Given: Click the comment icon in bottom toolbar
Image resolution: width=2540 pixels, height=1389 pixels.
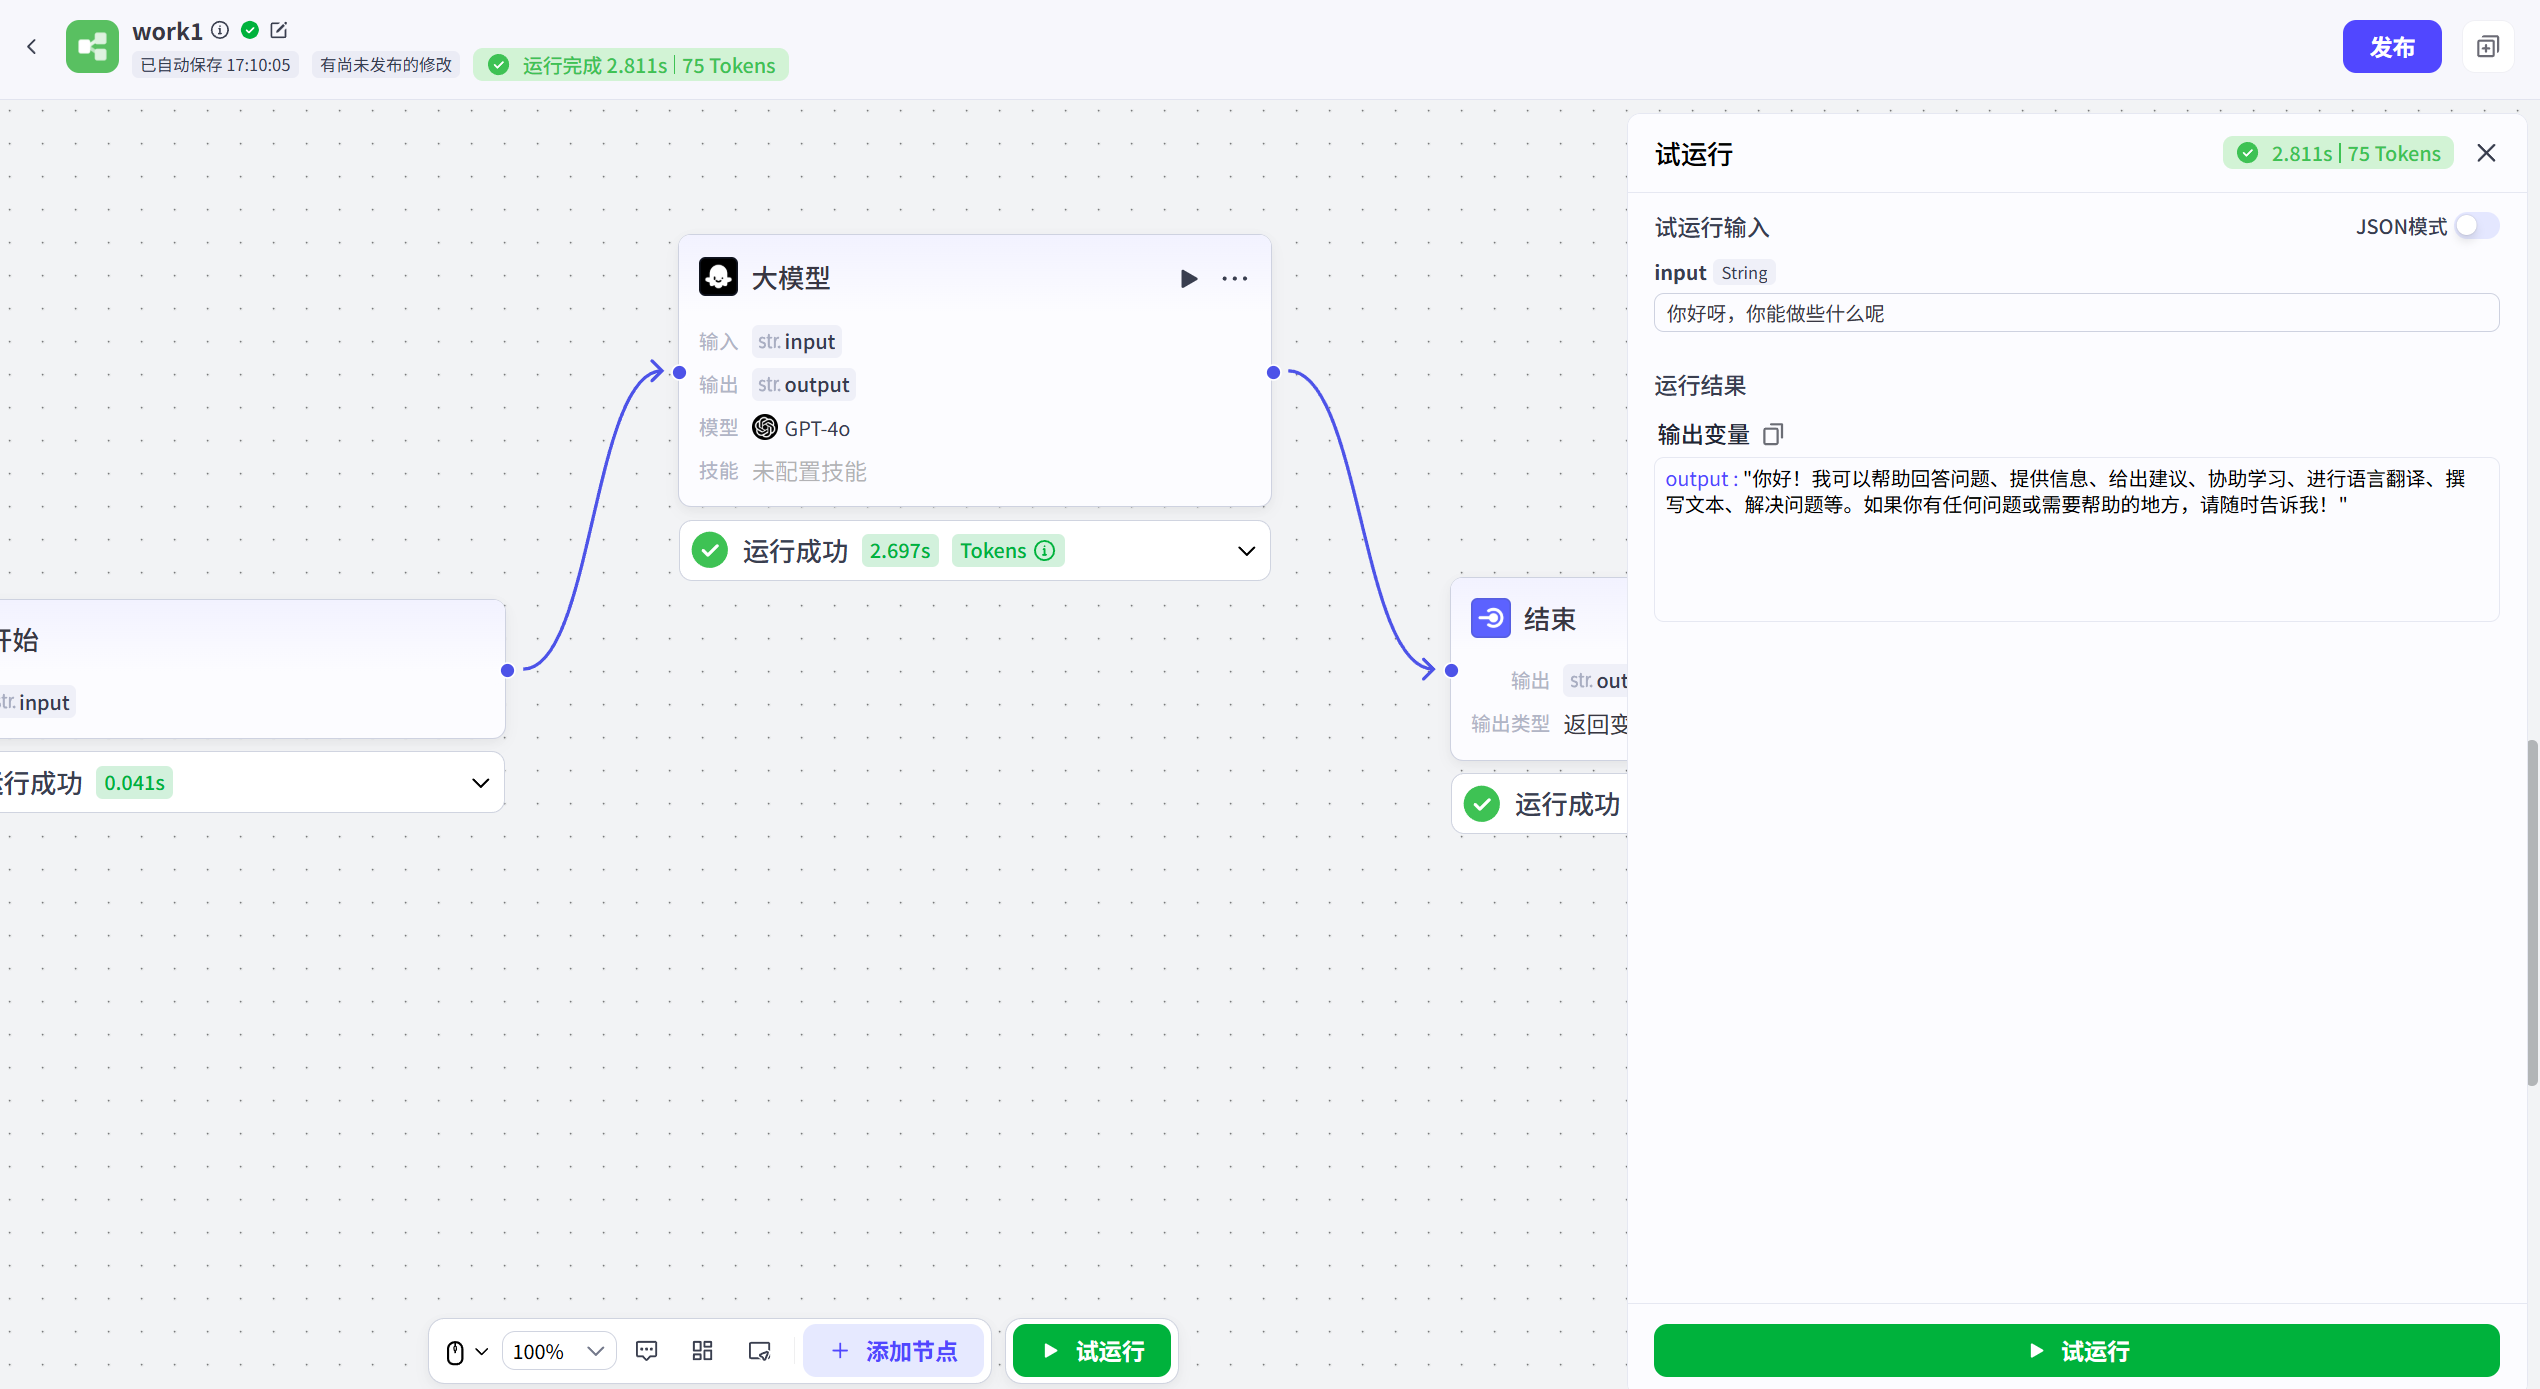Looking at the screenshot, I should click(647, 1351).
